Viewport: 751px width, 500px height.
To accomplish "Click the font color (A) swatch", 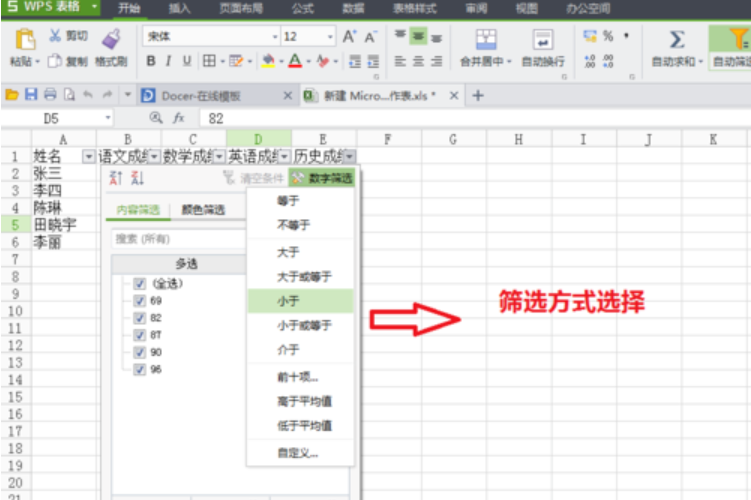I will (295, 61).
